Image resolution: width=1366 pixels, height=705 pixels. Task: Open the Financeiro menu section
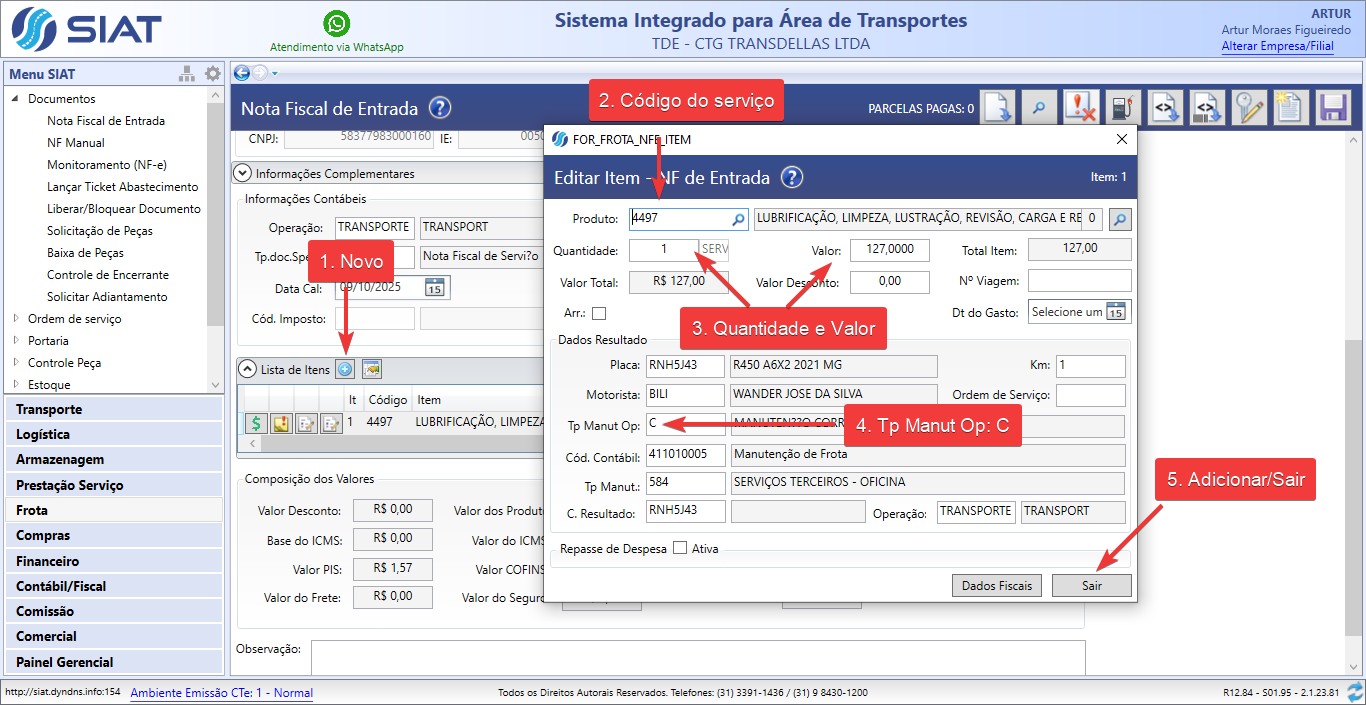point(48,561)
